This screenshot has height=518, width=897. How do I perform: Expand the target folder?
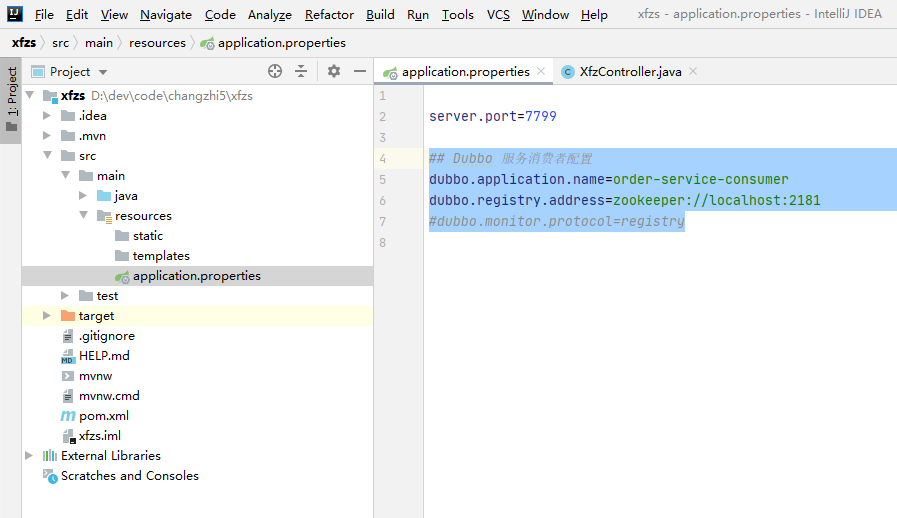pyautogui.click(x=47, y=315)
